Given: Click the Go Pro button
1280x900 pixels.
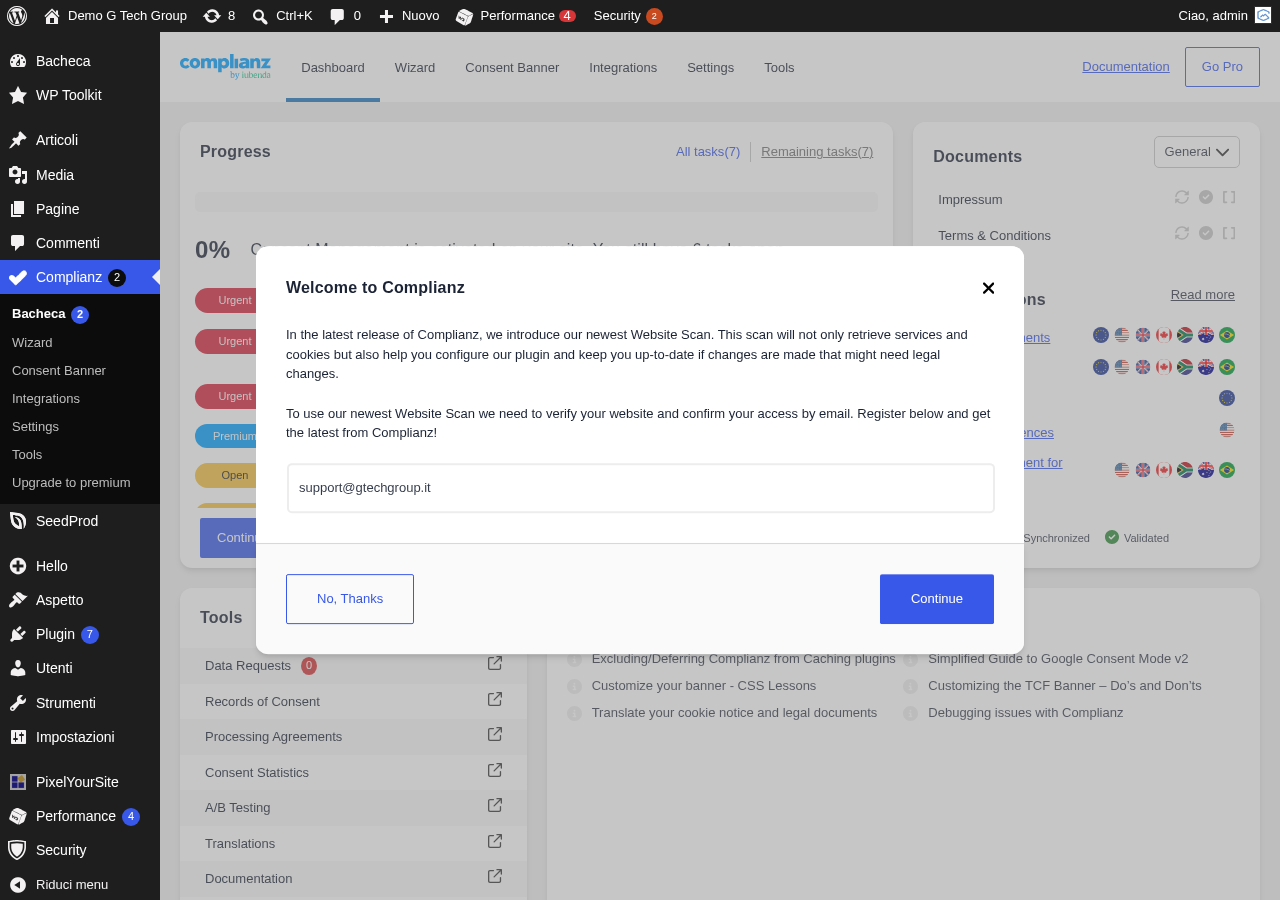Looking at the screenshot, I should point(1222,67).
